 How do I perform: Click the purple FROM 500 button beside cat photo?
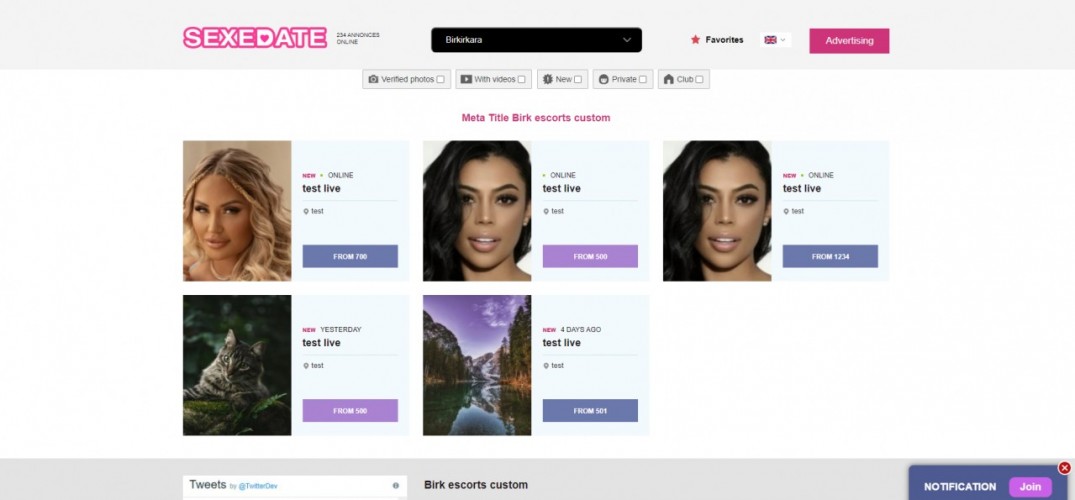[x=350, y=411]
